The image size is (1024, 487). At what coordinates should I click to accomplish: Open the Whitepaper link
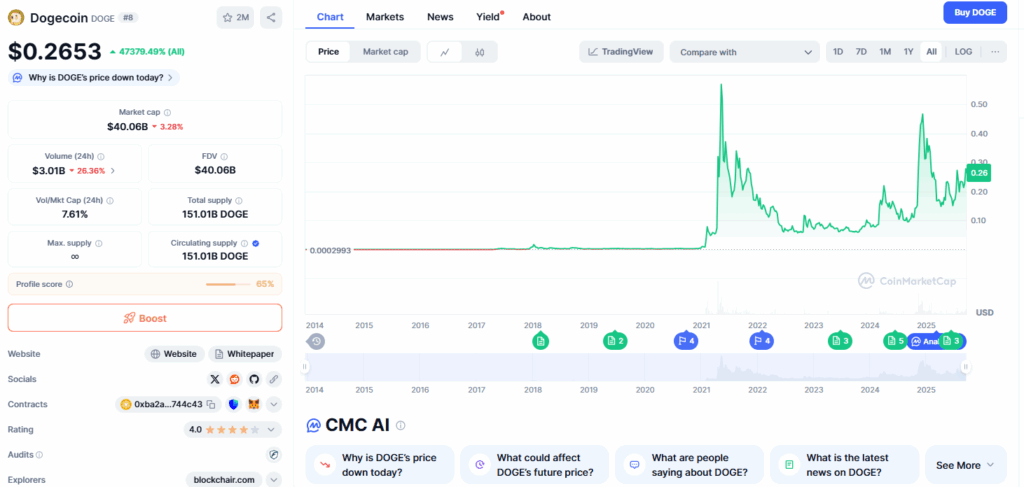pos(245,354)
